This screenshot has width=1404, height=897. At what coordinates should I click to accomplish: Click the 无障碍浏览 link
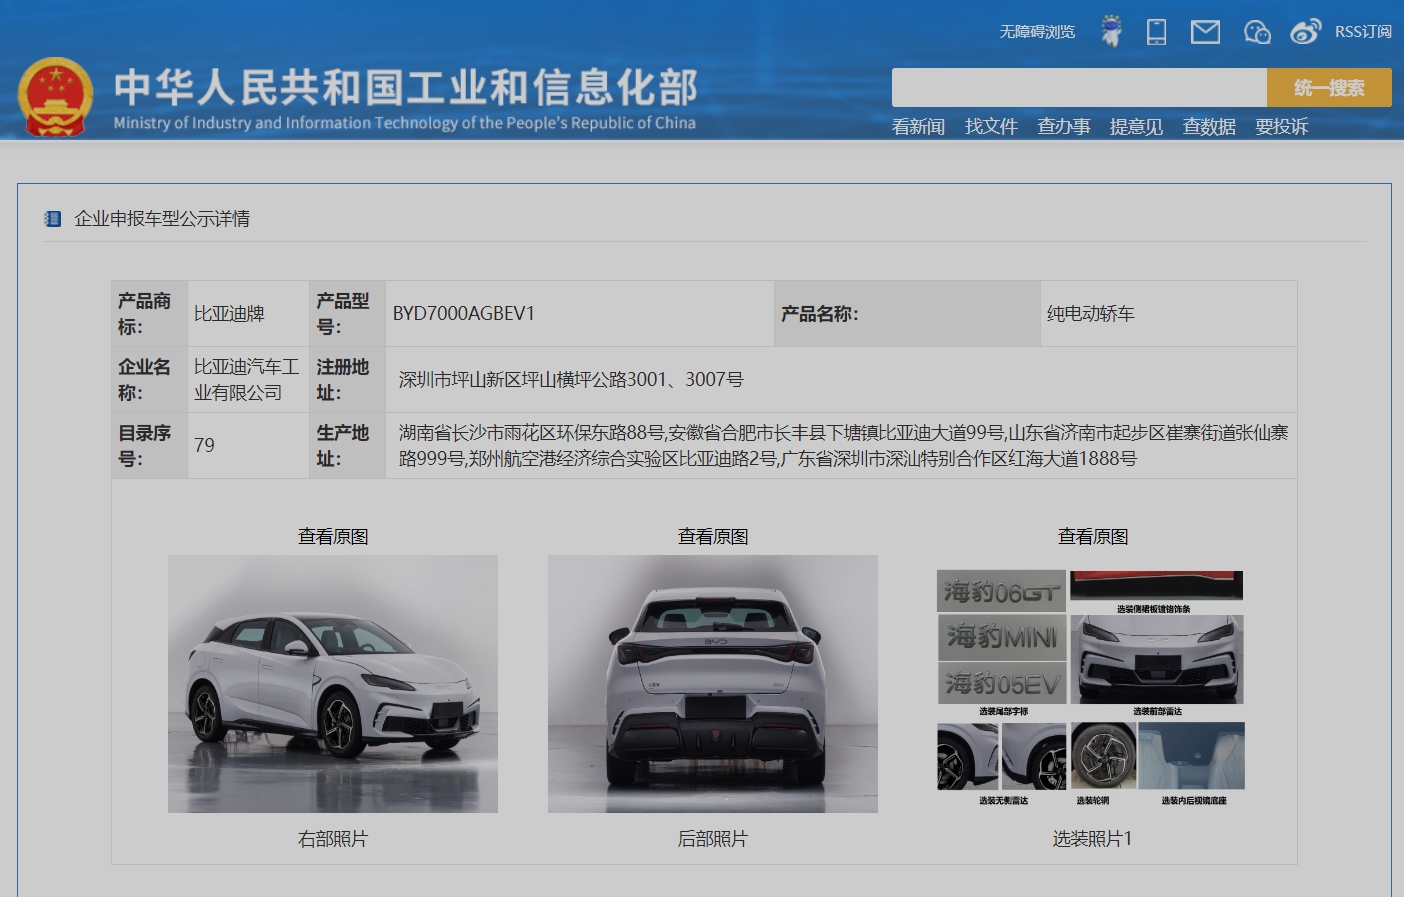click(x=1037, y=32)
